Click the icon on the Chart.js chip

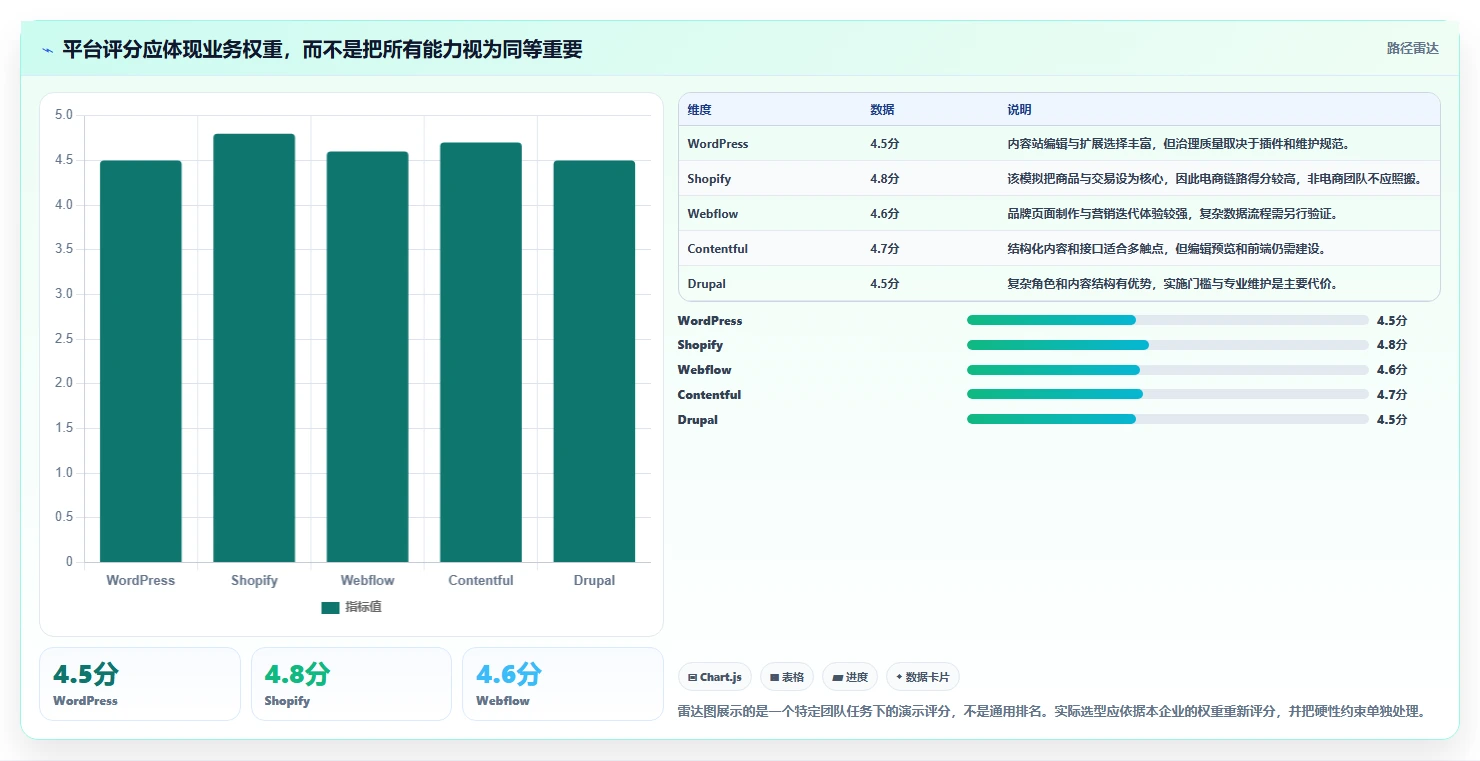pyautogui.click(x=692, y=678)
